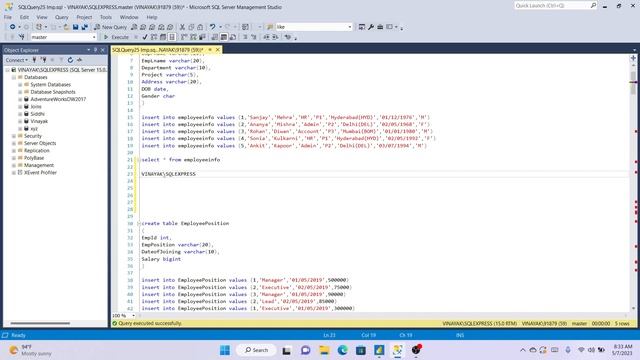Click the Activity Monitor icon in Object Explorer
Viewport: 640px width, 360px height.
80,60
